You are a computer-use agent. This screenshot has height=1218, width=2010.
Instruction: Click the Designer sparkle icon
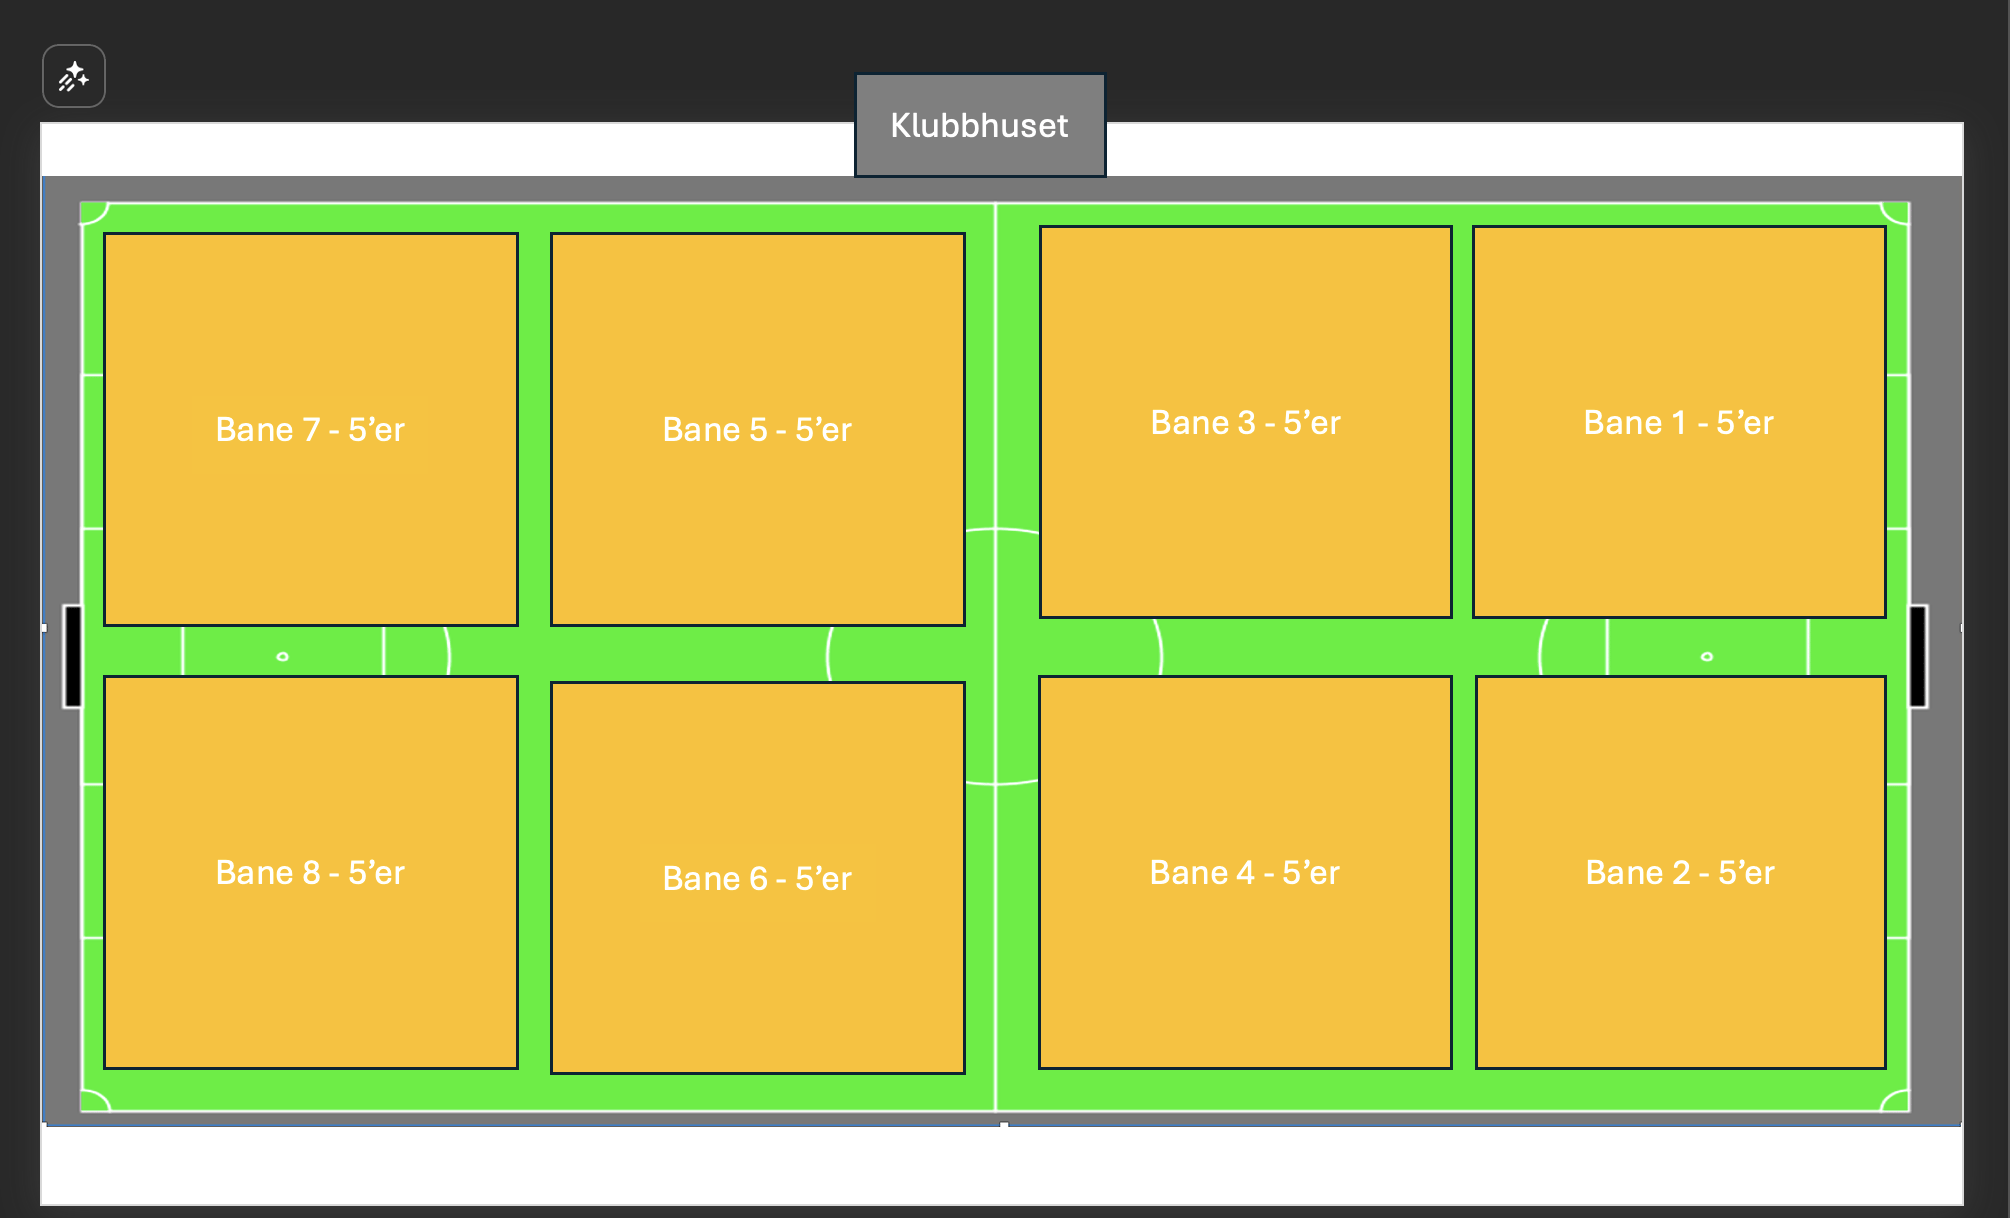tap(73, 76)
